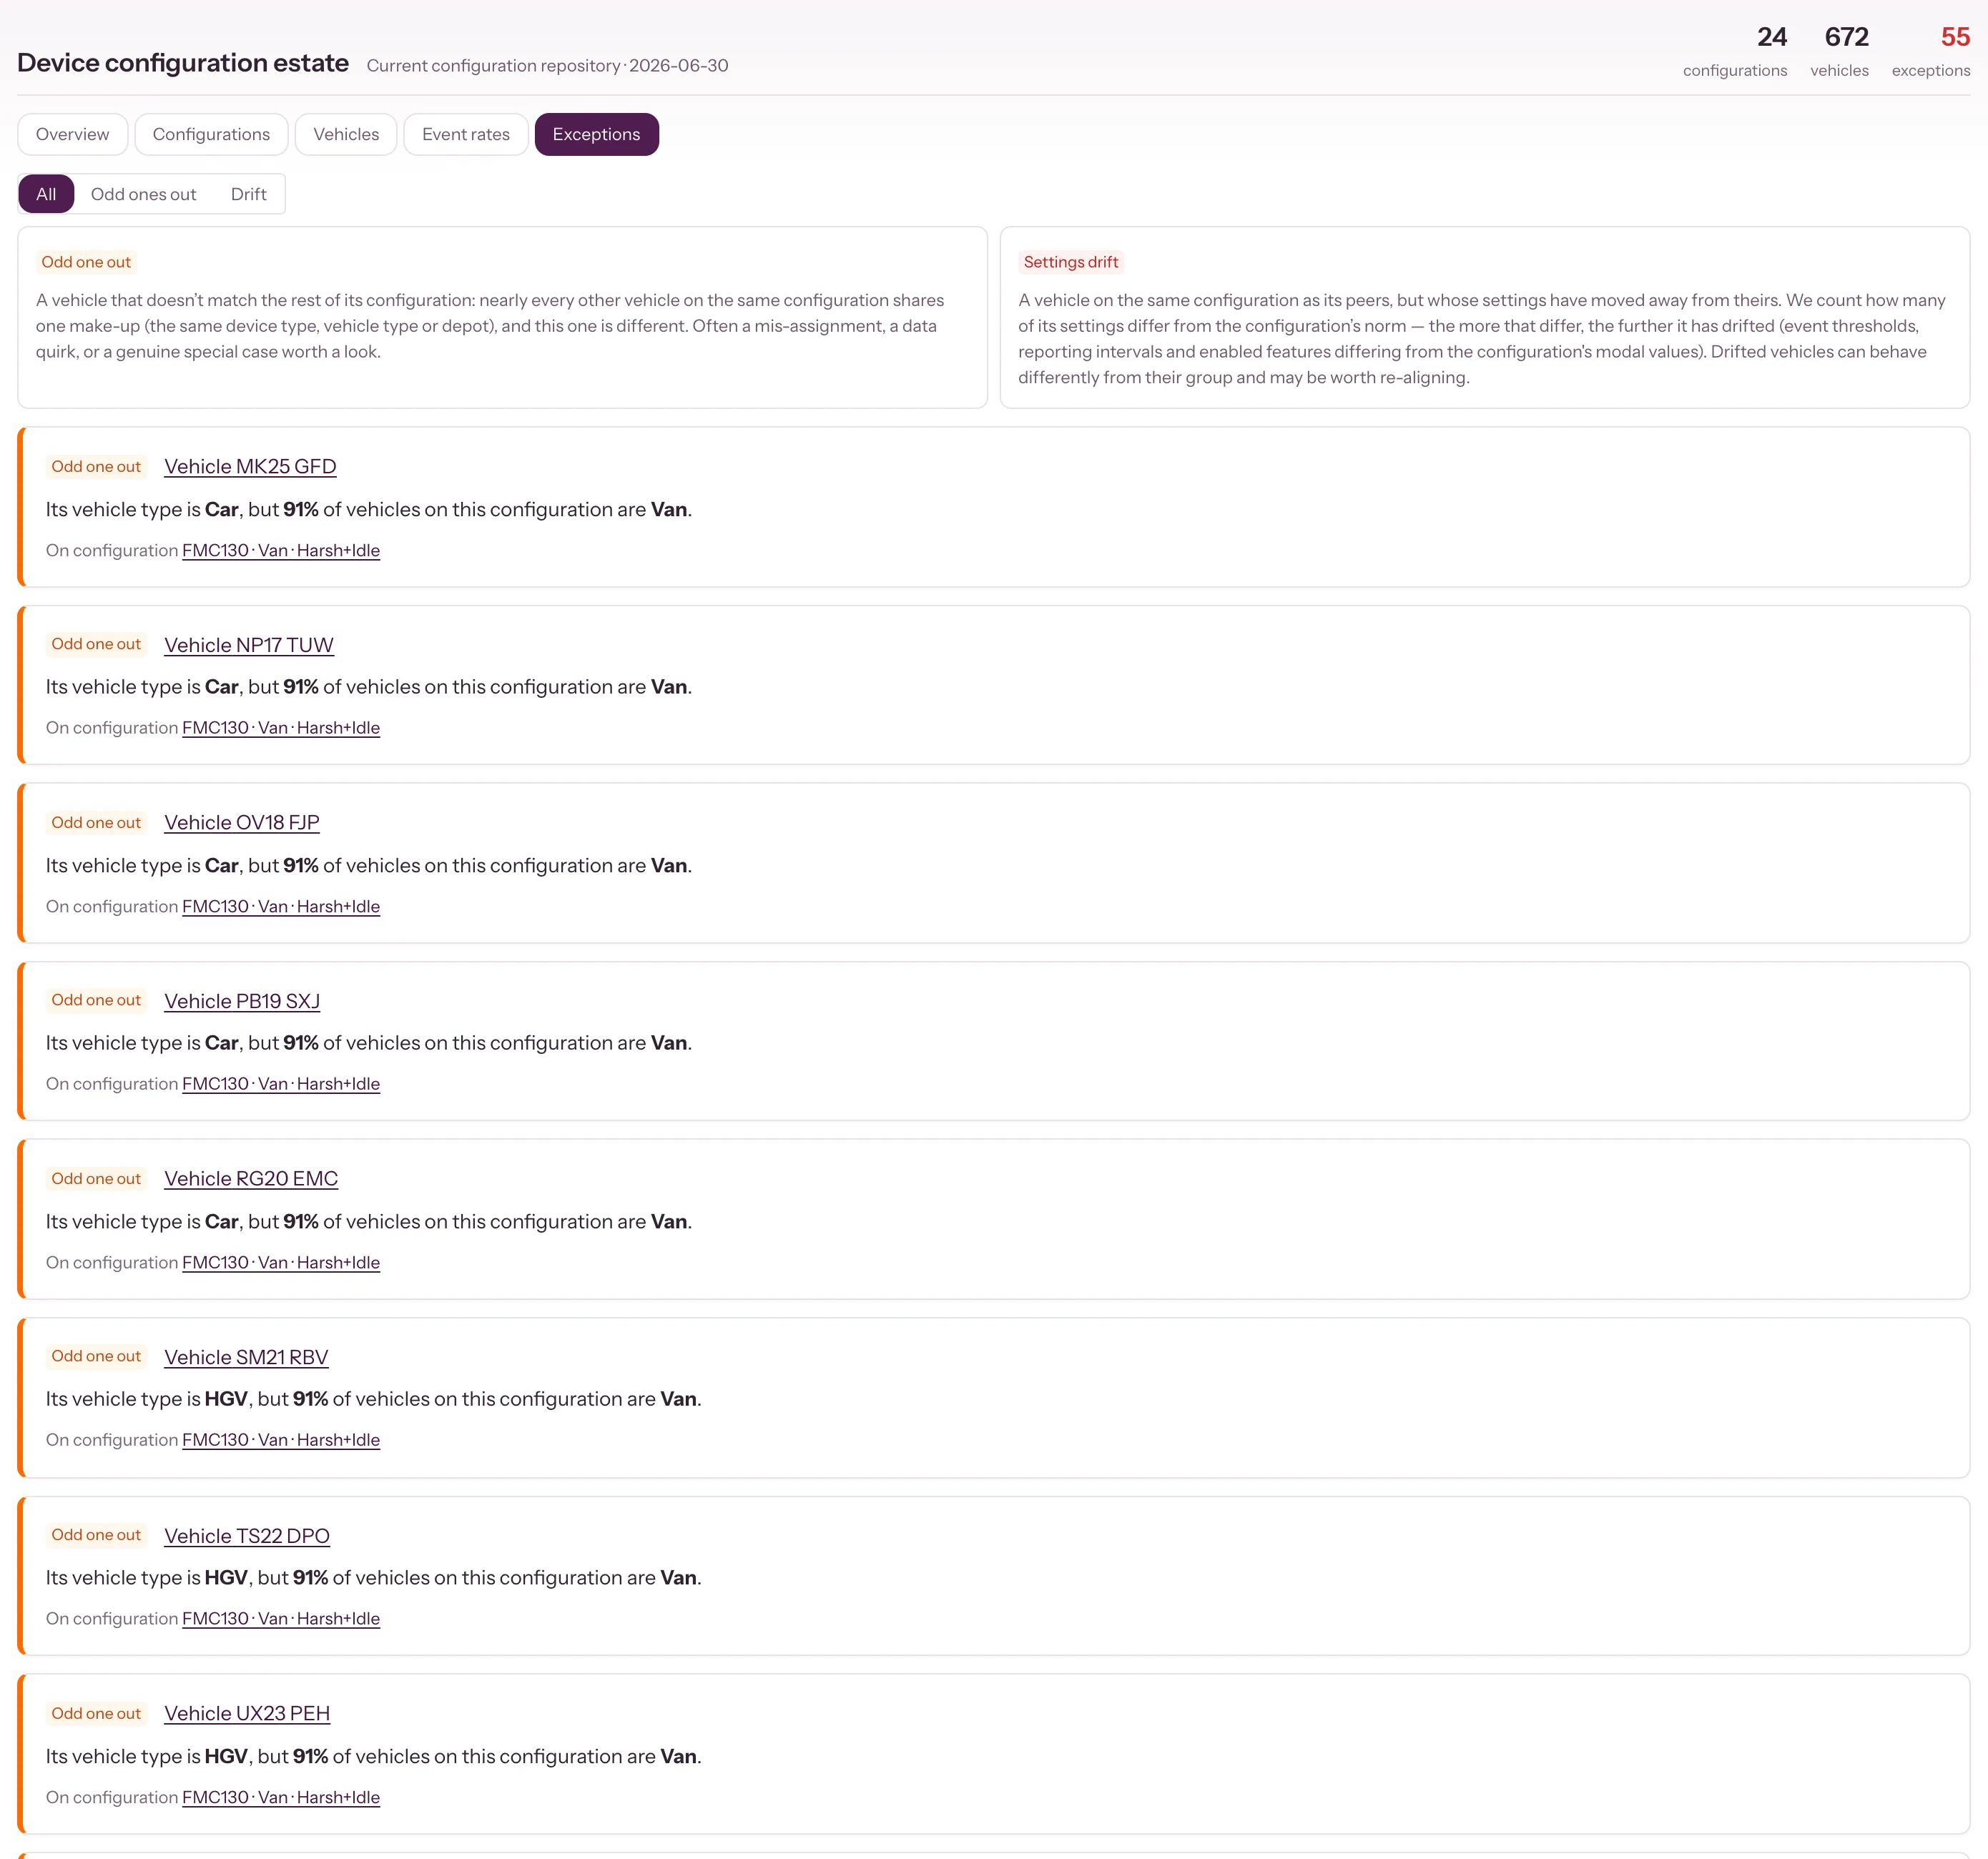This screenshot has width=1988, height=1859.
Task: Open configuration link under Vehicle SM21 RBV
Action: click(281, 1440)
